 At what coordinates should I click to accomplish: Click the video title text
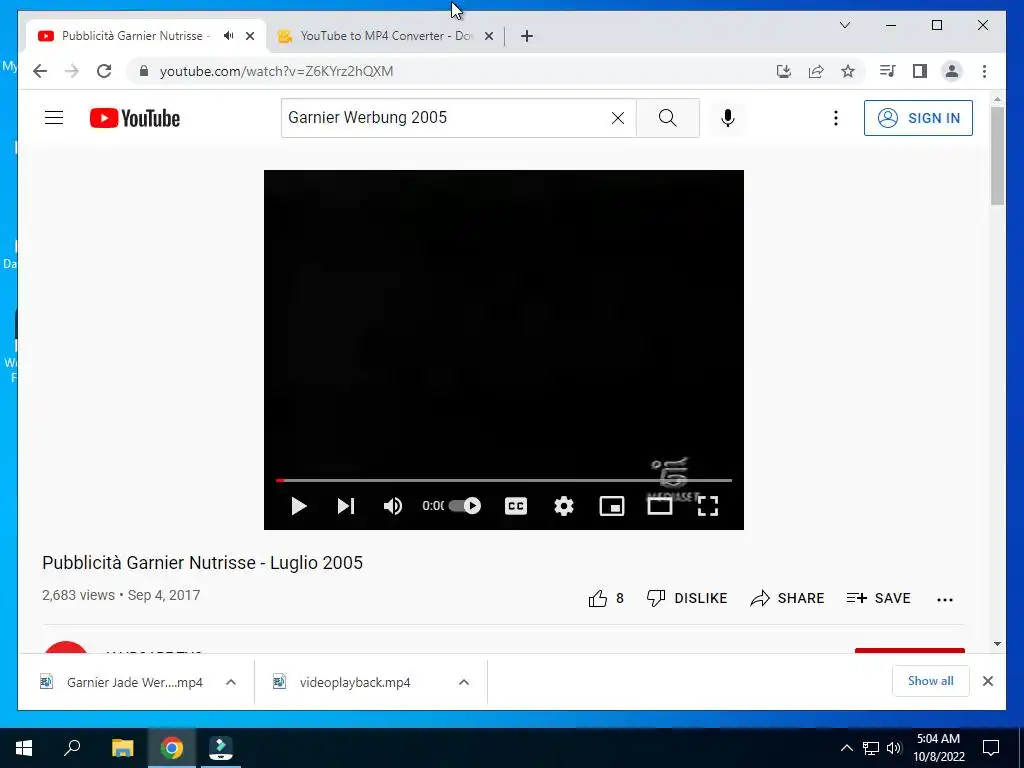[x=202, y=563]
